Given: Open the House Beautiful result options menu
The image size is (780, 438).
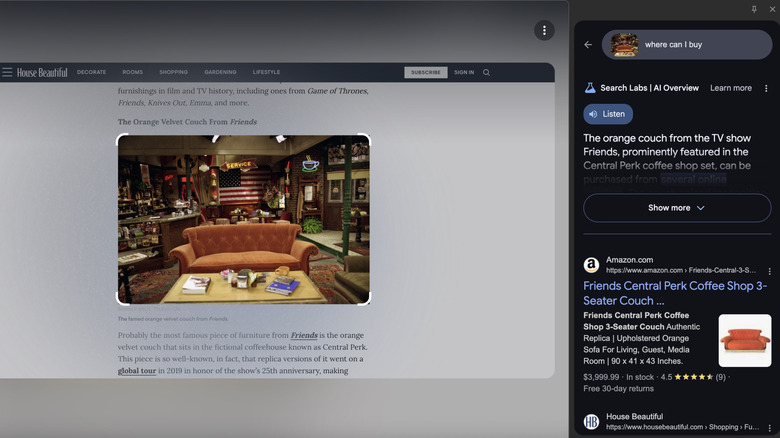Looking at the screenshot, I should [x=770, y=428].
